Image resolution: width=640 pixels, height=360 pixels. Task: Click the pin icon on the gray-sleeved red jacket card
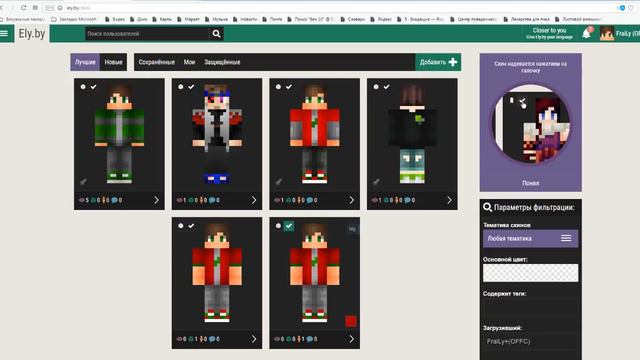(x=278, y=182)
